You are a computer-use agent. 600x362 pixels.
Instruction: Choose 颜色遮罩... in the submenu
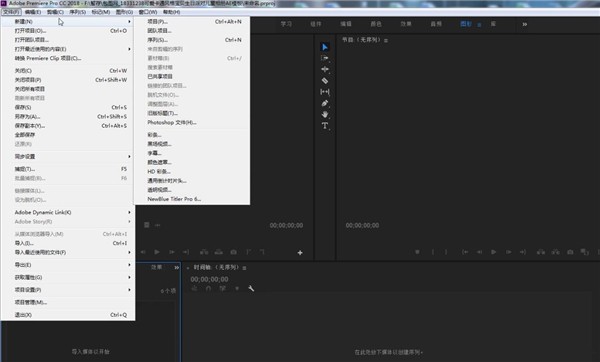[192, 162]
